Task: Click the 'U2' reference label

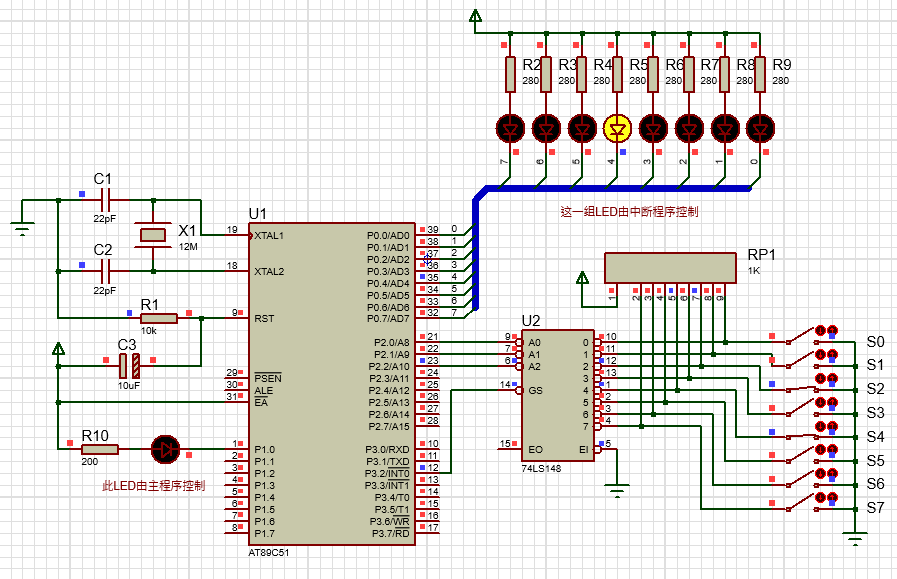Action: click(531, 320)
